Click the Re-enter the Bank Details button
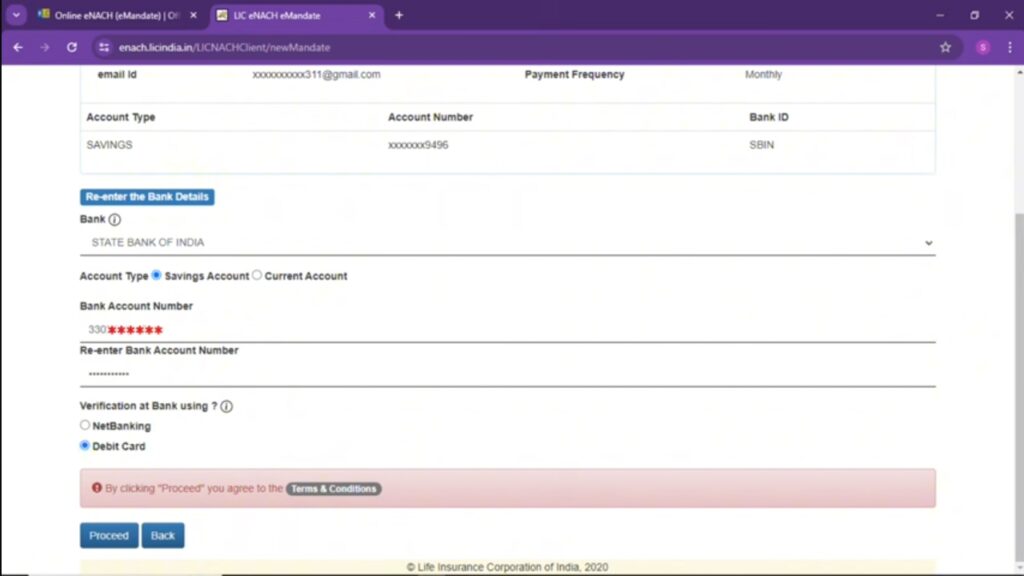Image resolution: width=1024 pixels, height=576 pixels. 147,197
